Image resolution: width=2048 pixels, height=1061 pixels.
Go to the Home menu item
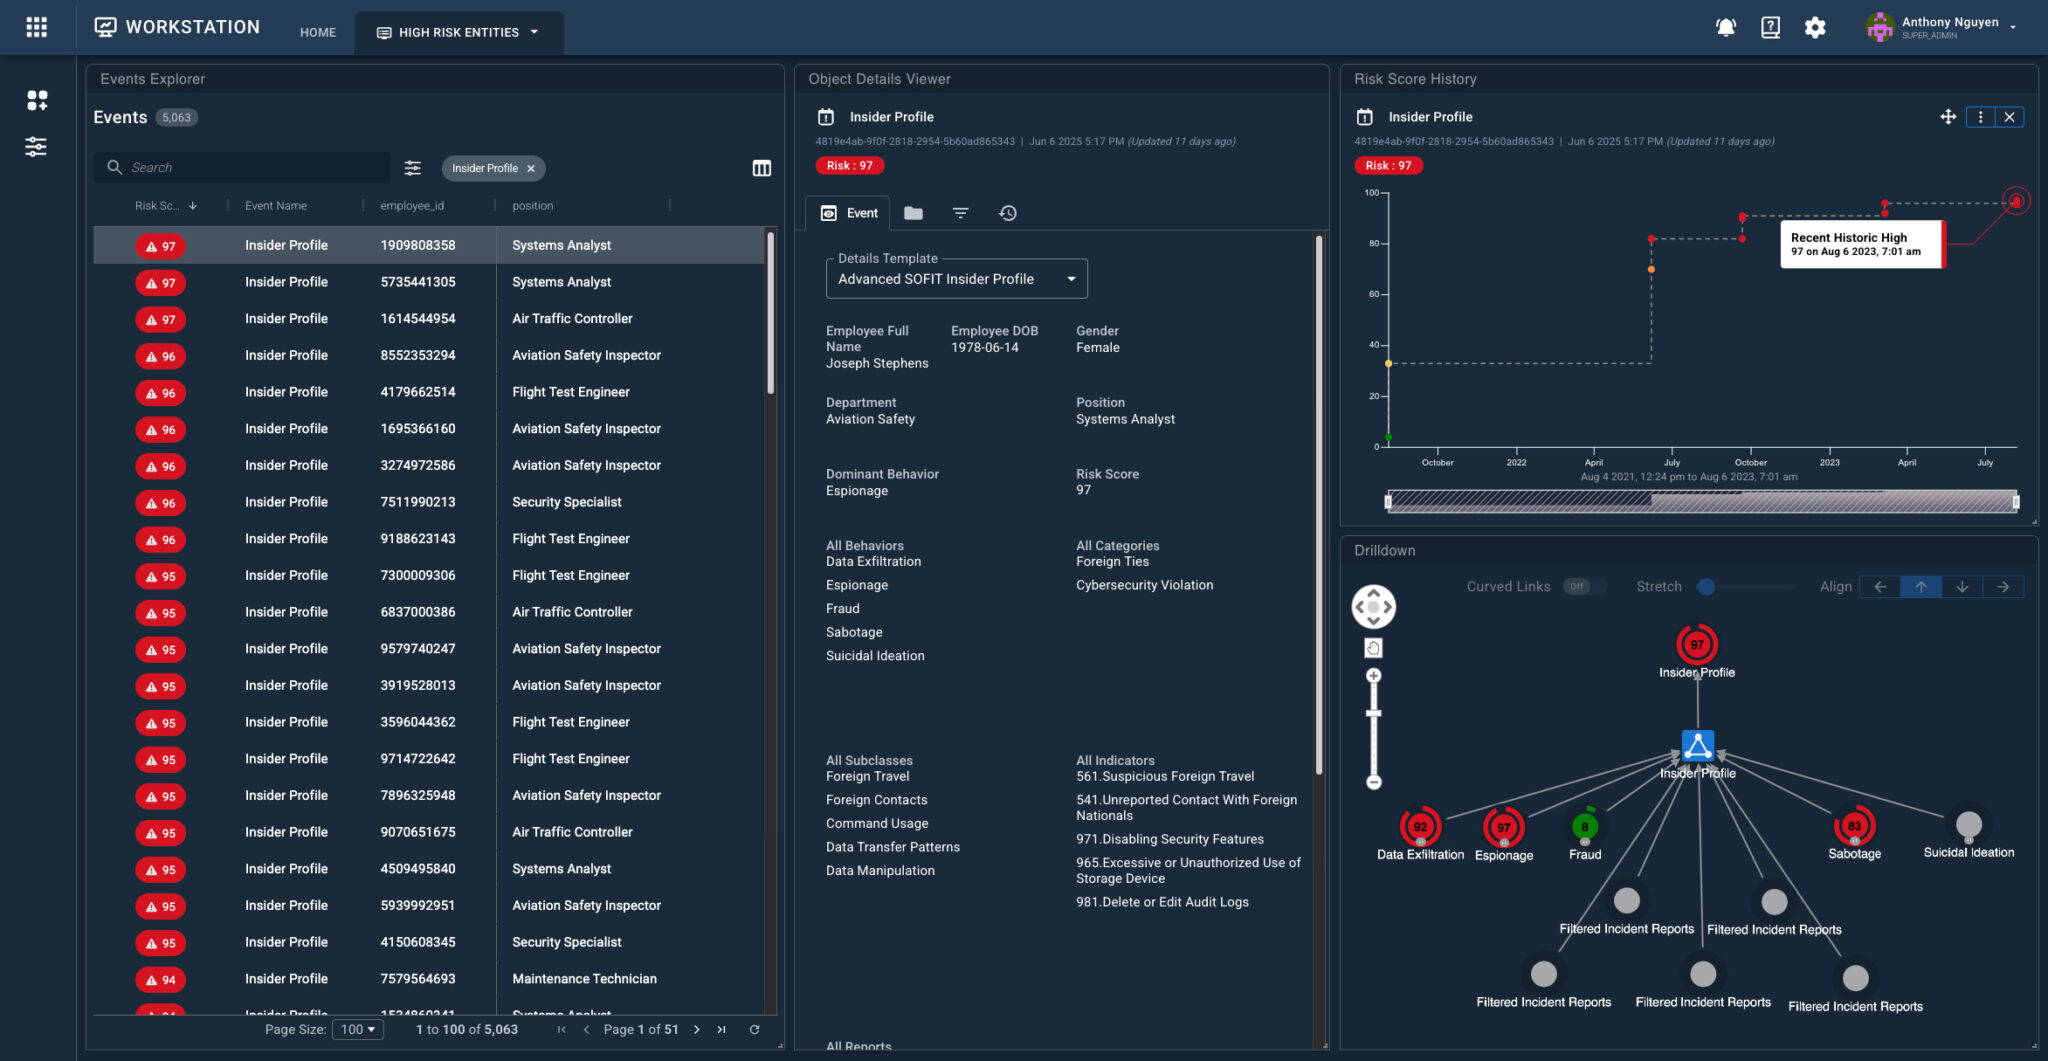pyautogui.click(x=317, y=31)
